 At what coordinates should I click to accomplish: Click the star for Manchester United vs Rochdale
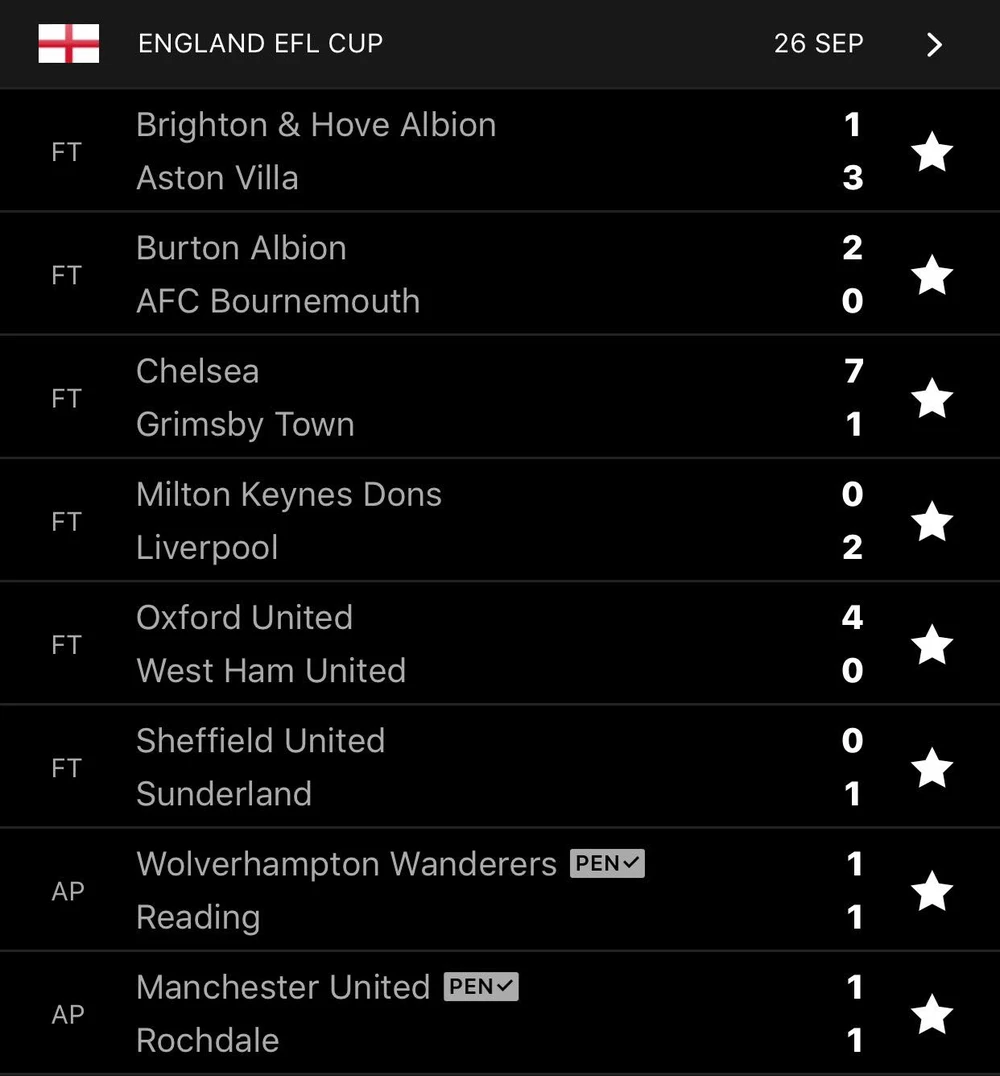point(932,1014)
